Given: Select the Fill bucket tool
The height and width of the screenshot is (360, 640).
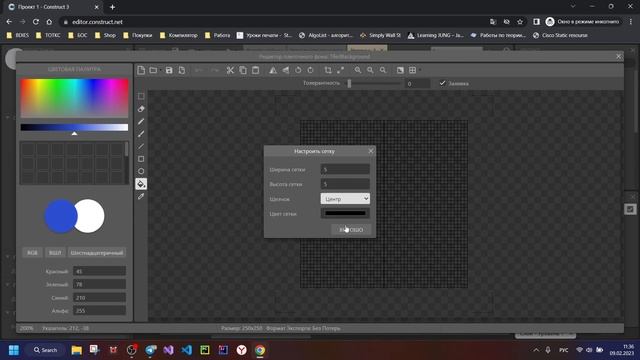Looking at the screenshot, I should click(x=141, y=184).
